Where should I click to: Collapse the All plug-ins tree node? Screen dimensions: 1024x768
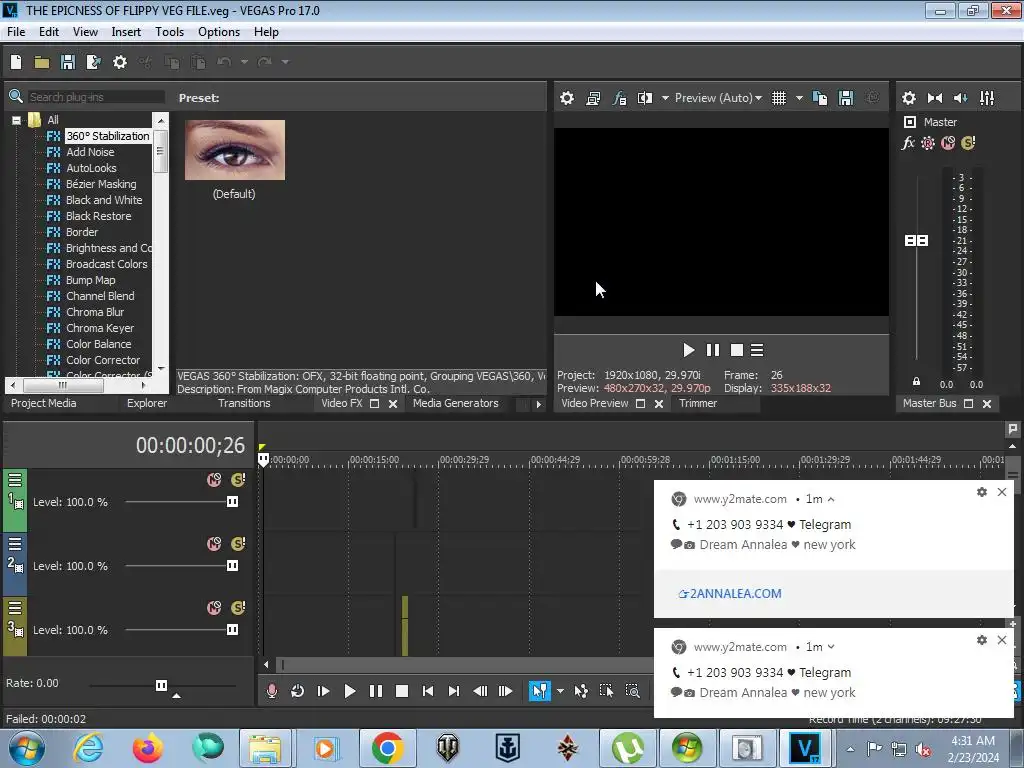coord(16,120)
